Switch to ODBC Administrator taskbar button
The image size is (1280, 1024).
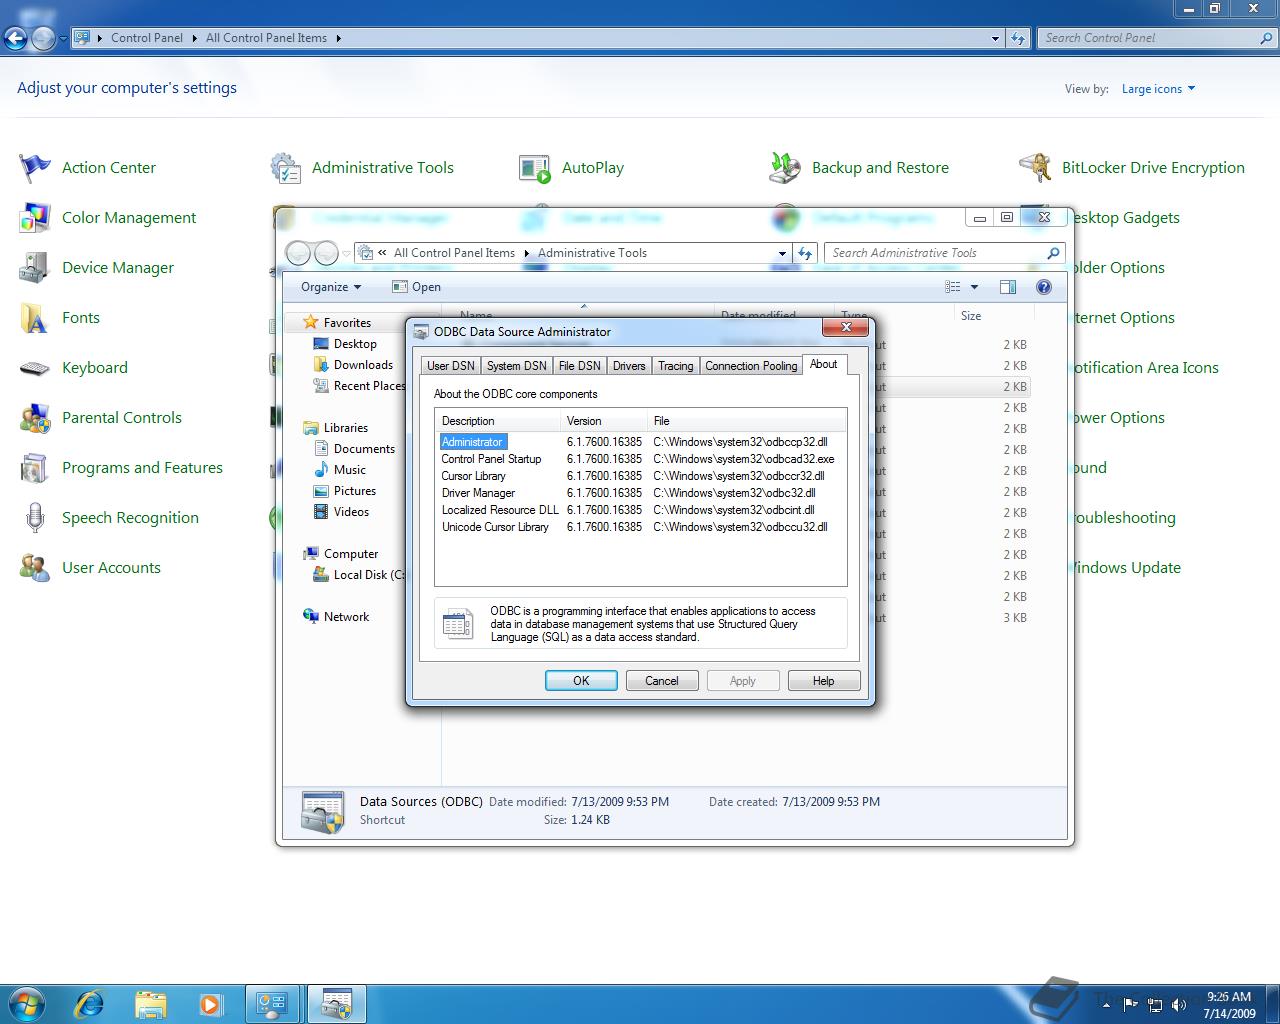pyautogui.click(x=336, y=1003)
